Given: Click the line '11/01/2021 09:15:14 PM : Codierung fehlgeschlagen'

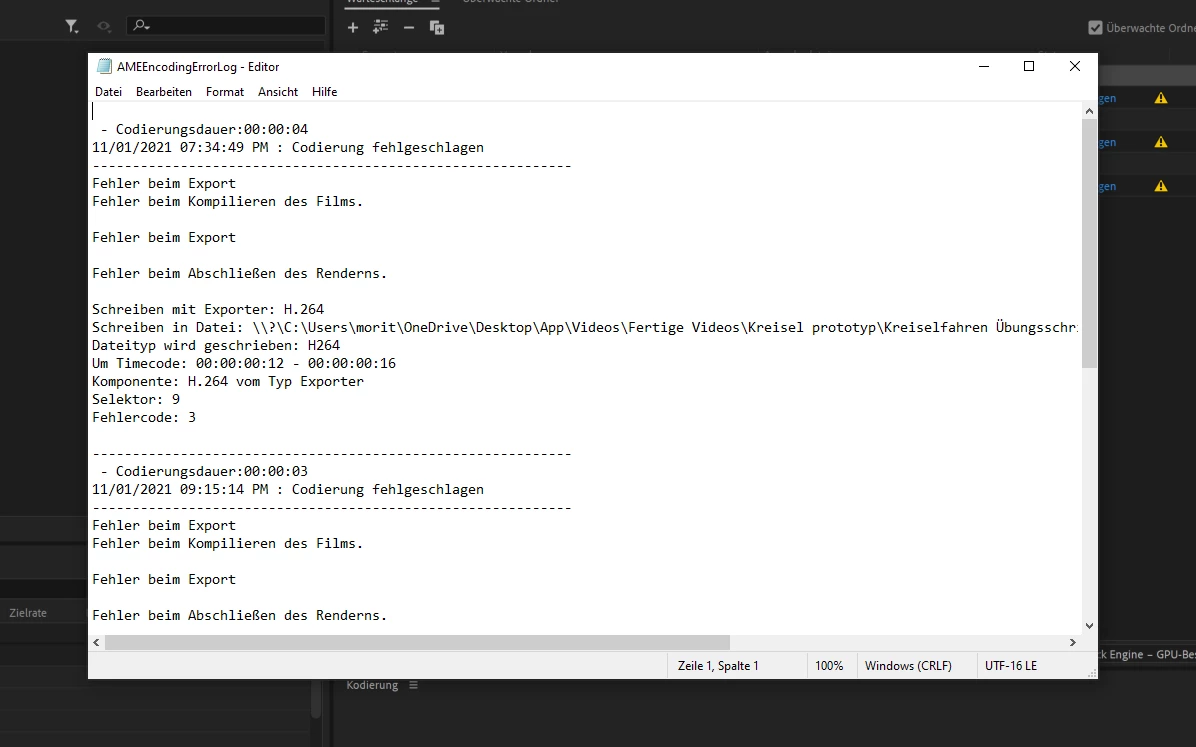Looking at the screenshot, I should coord(288,489).
